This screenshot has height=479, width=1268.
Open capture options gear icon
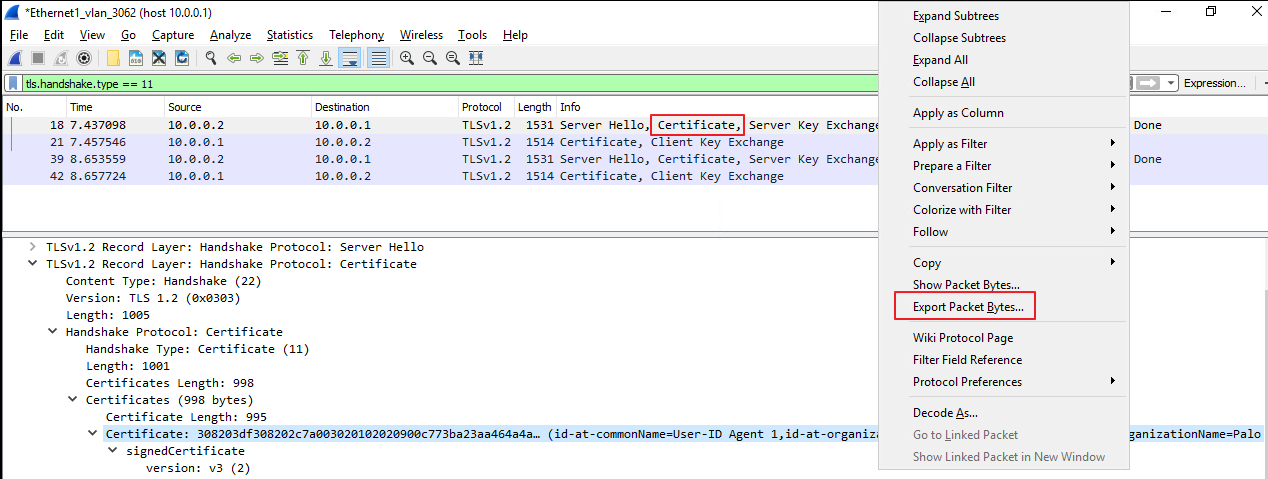pyautogui.click(x=84, y=58)
